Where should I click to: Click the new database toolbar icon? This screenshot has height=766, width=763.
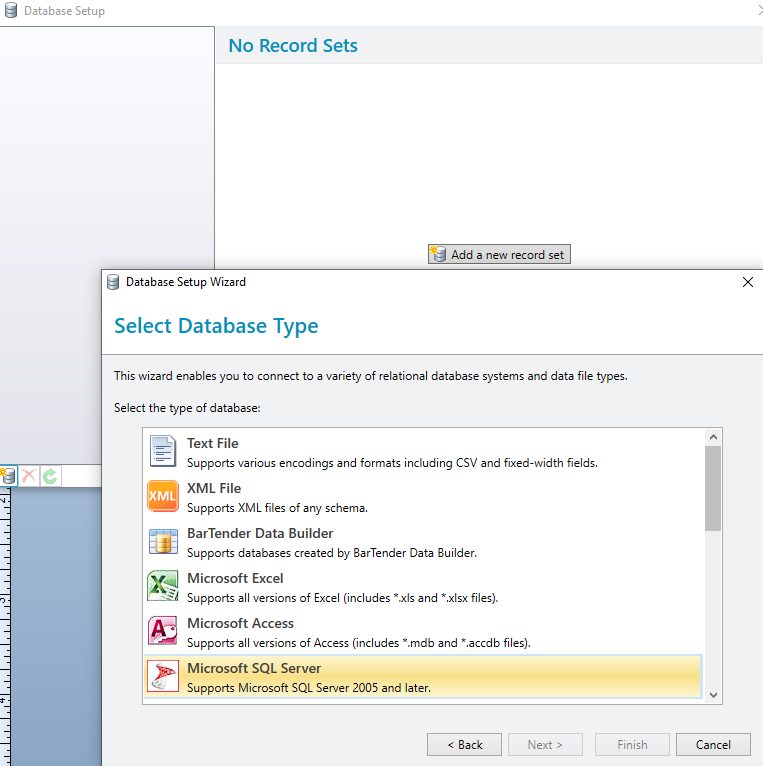(8, 476)
